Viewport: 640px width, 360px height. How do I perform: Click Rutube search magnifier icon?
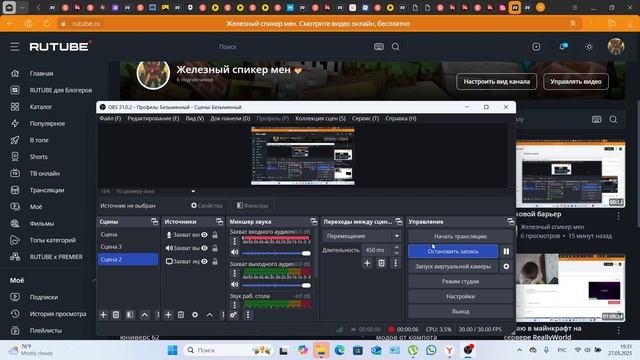pyautogui.click(x=396, y=47)
